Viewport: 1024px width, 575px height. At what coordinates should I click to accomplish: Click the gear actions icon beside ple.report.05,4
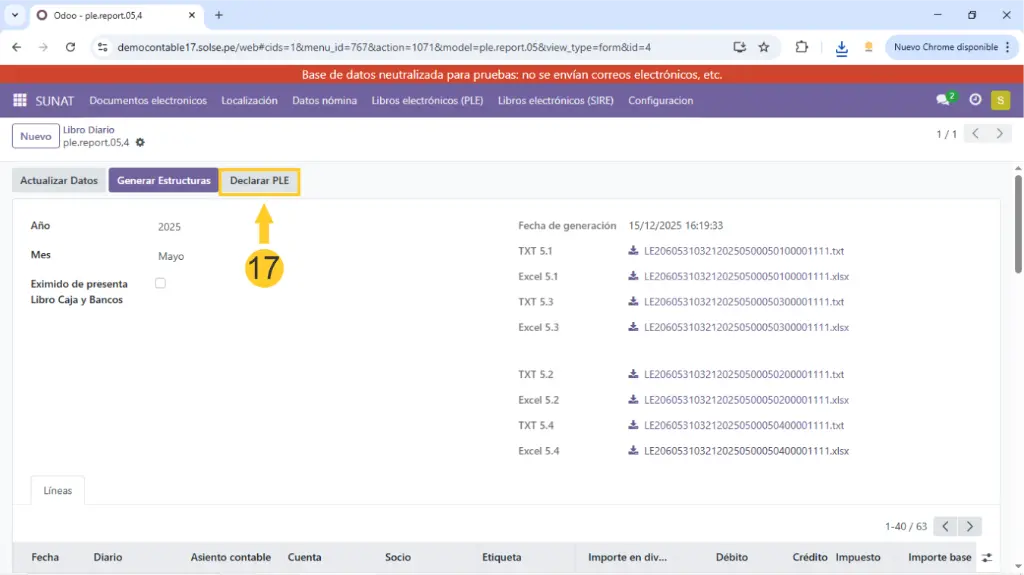click(140, 143)
